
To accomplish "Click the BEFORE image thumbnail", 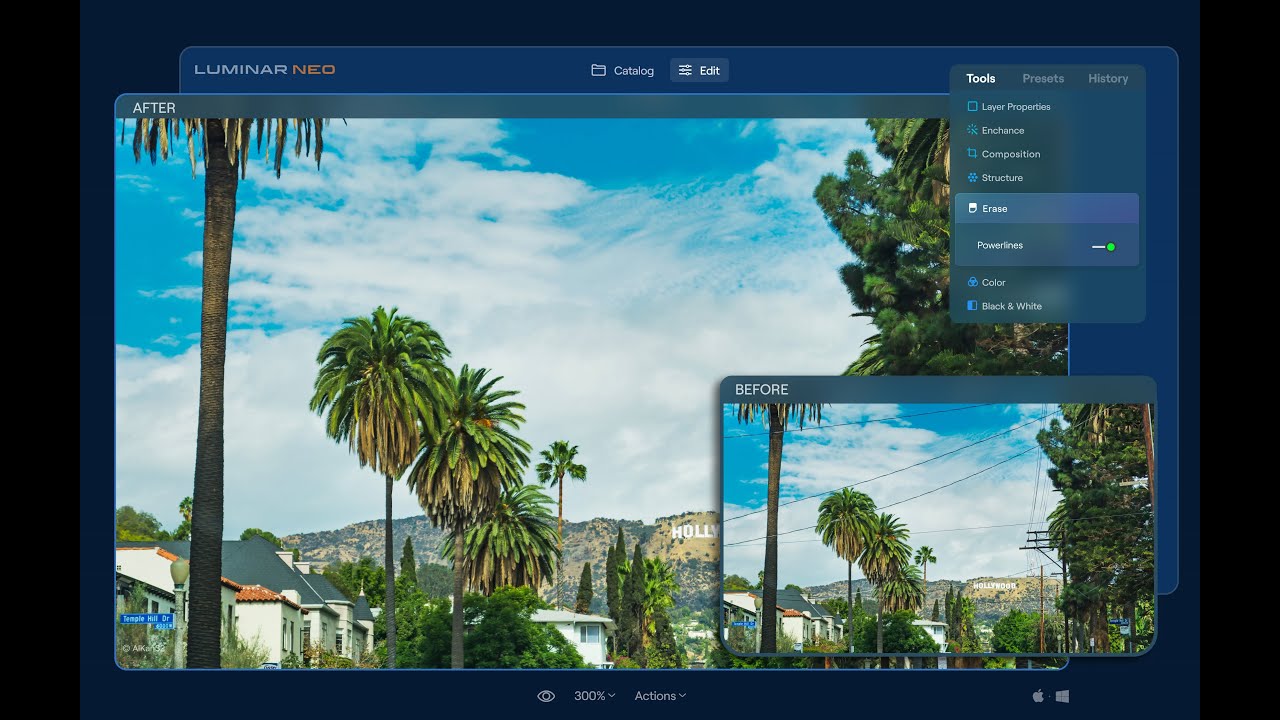I will point(938,528).
